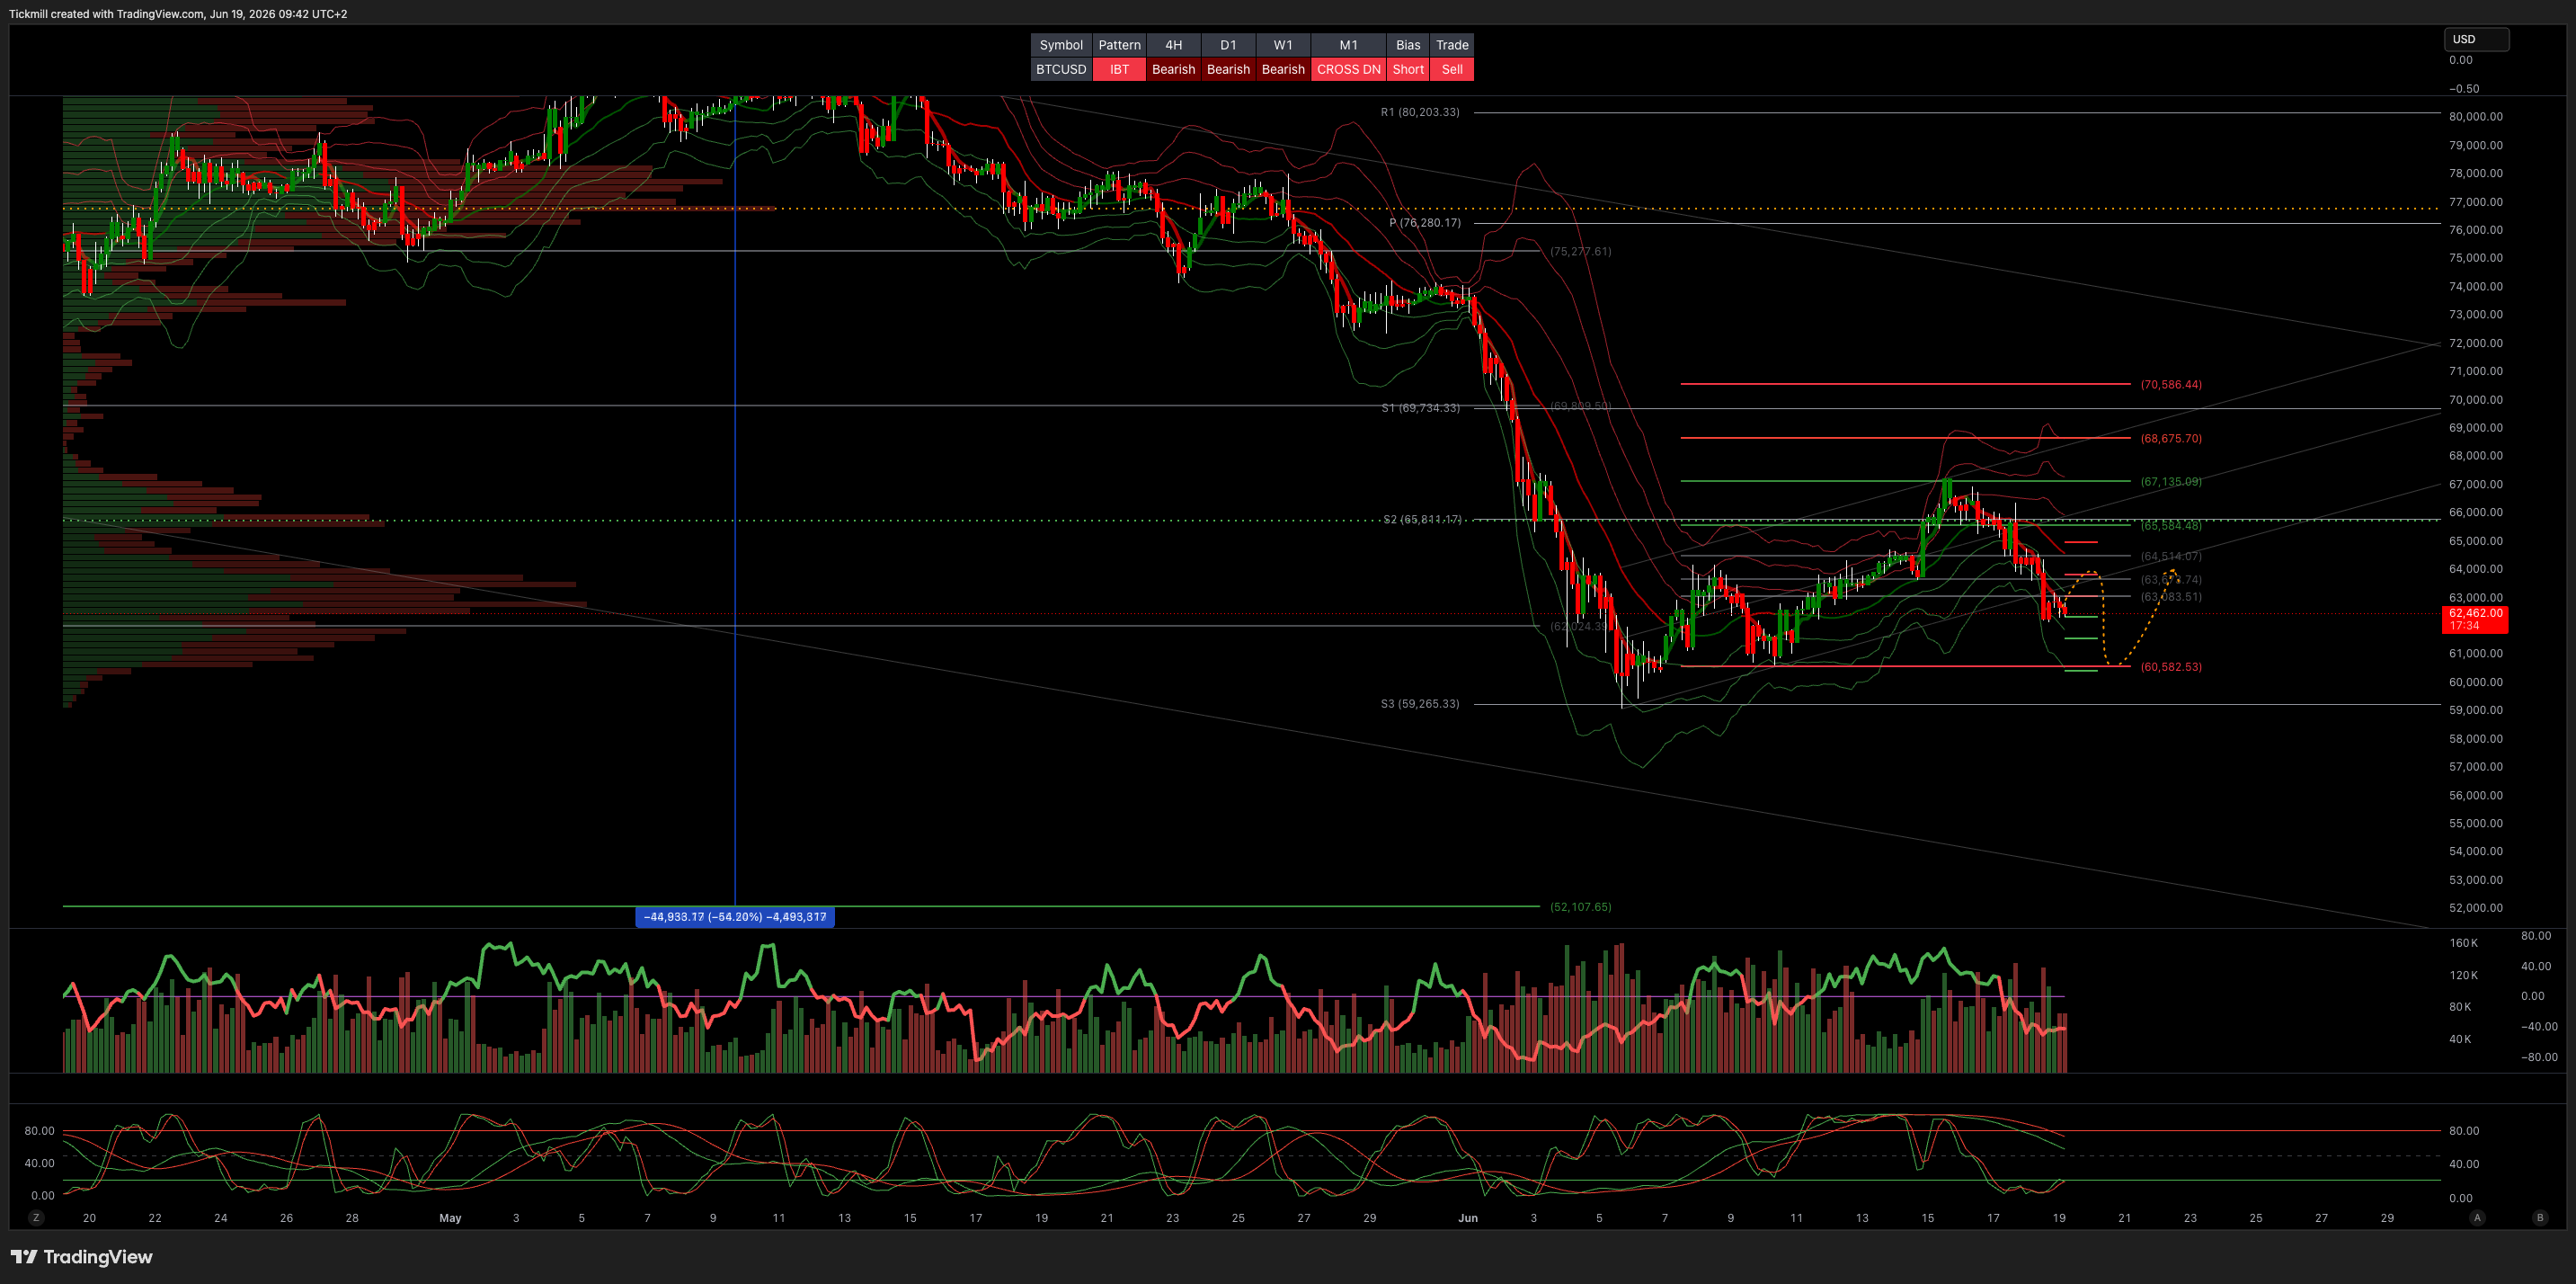
Task: Toggle the B scale button in the corner
Action: point(2539,1217)
